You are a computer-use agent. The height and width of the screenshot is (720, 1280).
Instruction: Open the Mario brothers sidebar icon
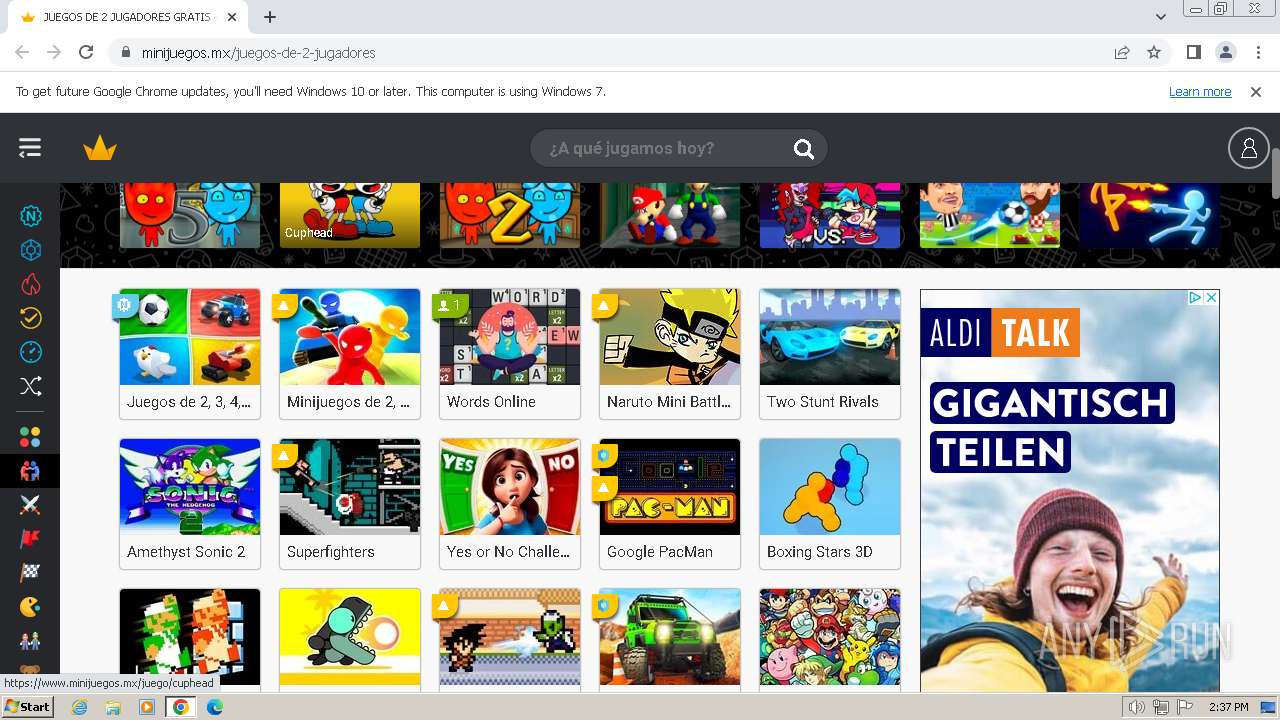tap(31, 641)
